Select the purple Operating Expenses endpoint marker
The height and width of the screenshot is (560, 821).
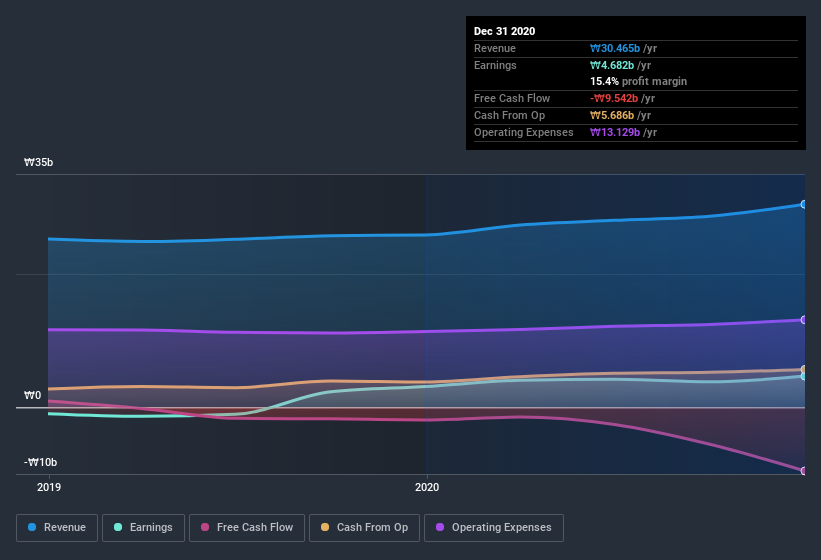tap(803, 320)
